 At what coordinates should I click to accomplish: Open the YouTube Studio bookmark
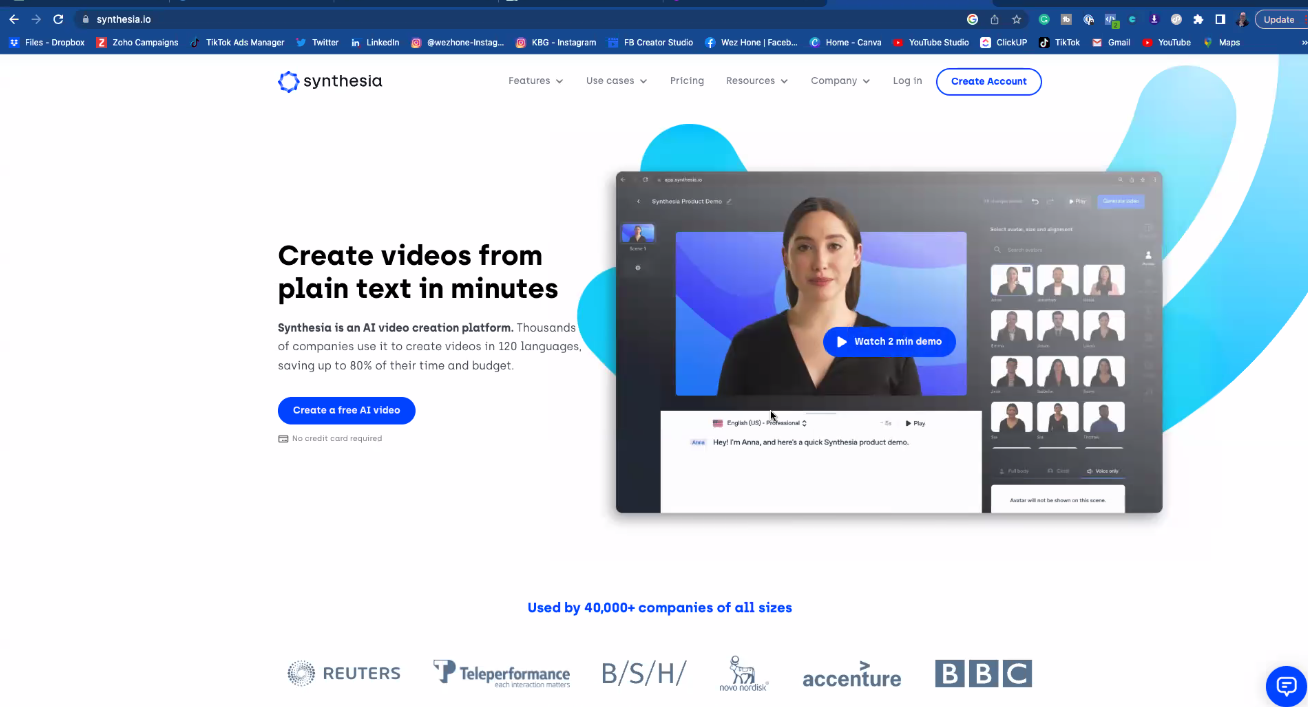930,43
